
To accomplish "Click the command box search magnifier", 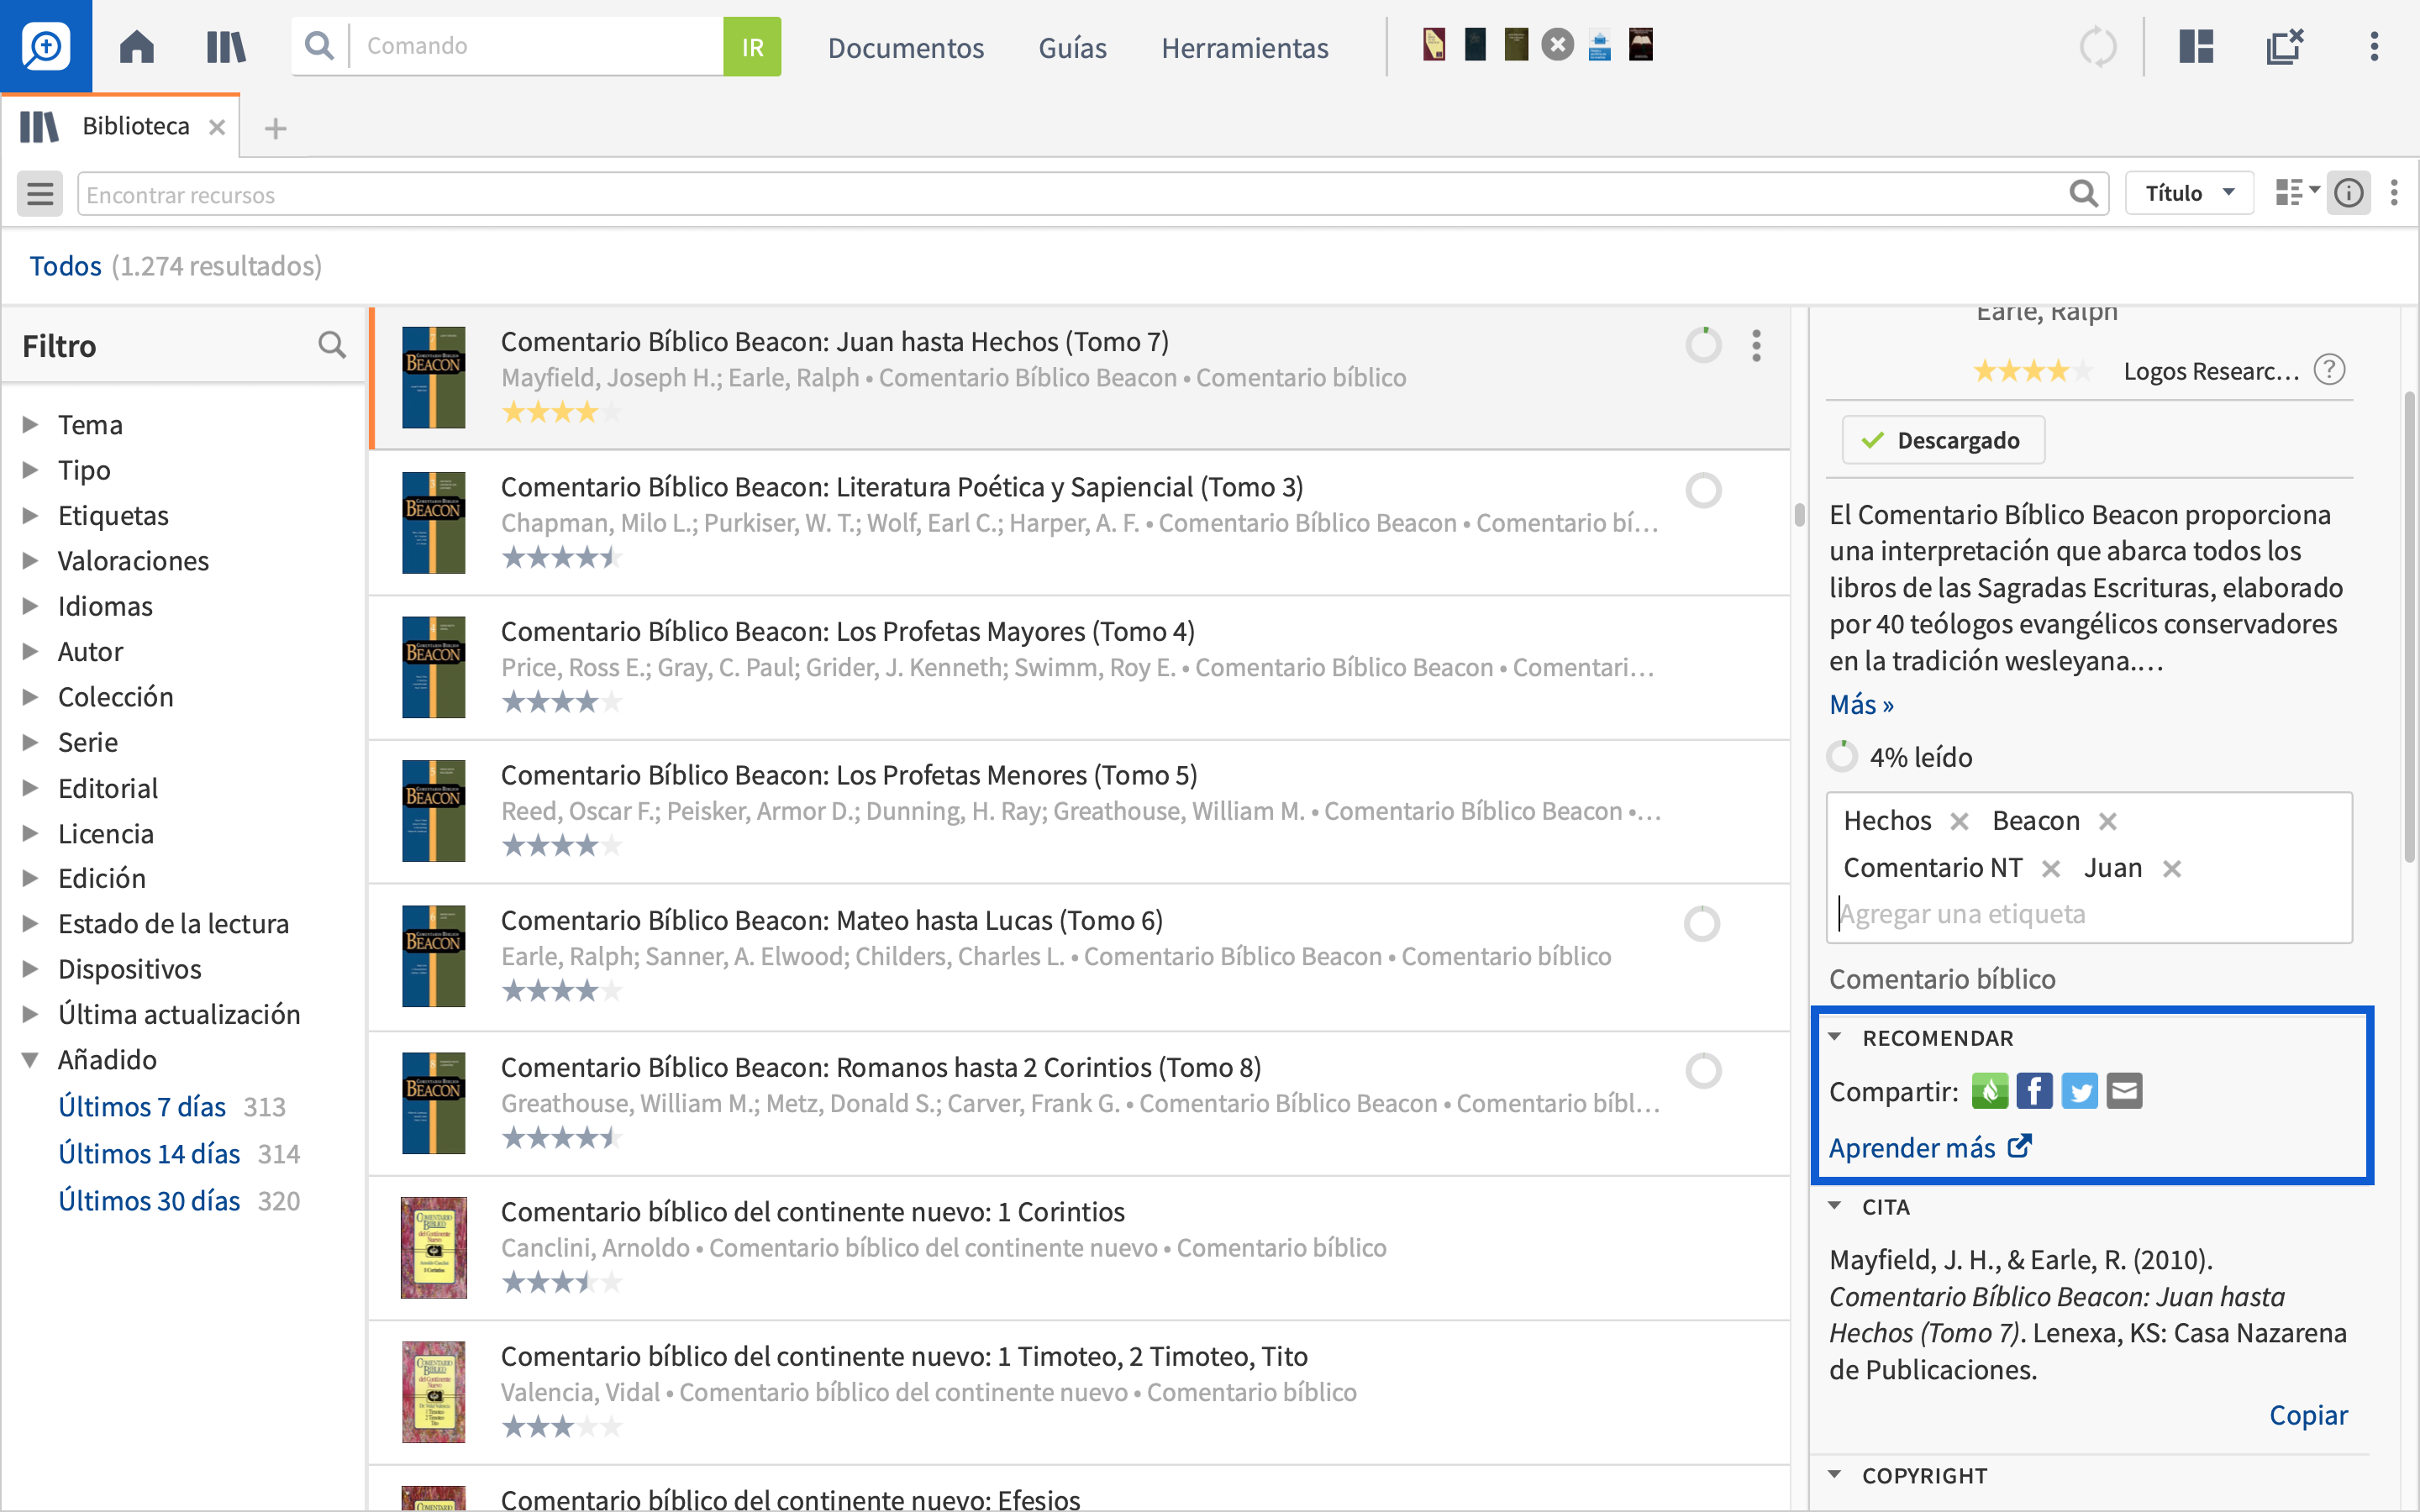I will (319, 46).
